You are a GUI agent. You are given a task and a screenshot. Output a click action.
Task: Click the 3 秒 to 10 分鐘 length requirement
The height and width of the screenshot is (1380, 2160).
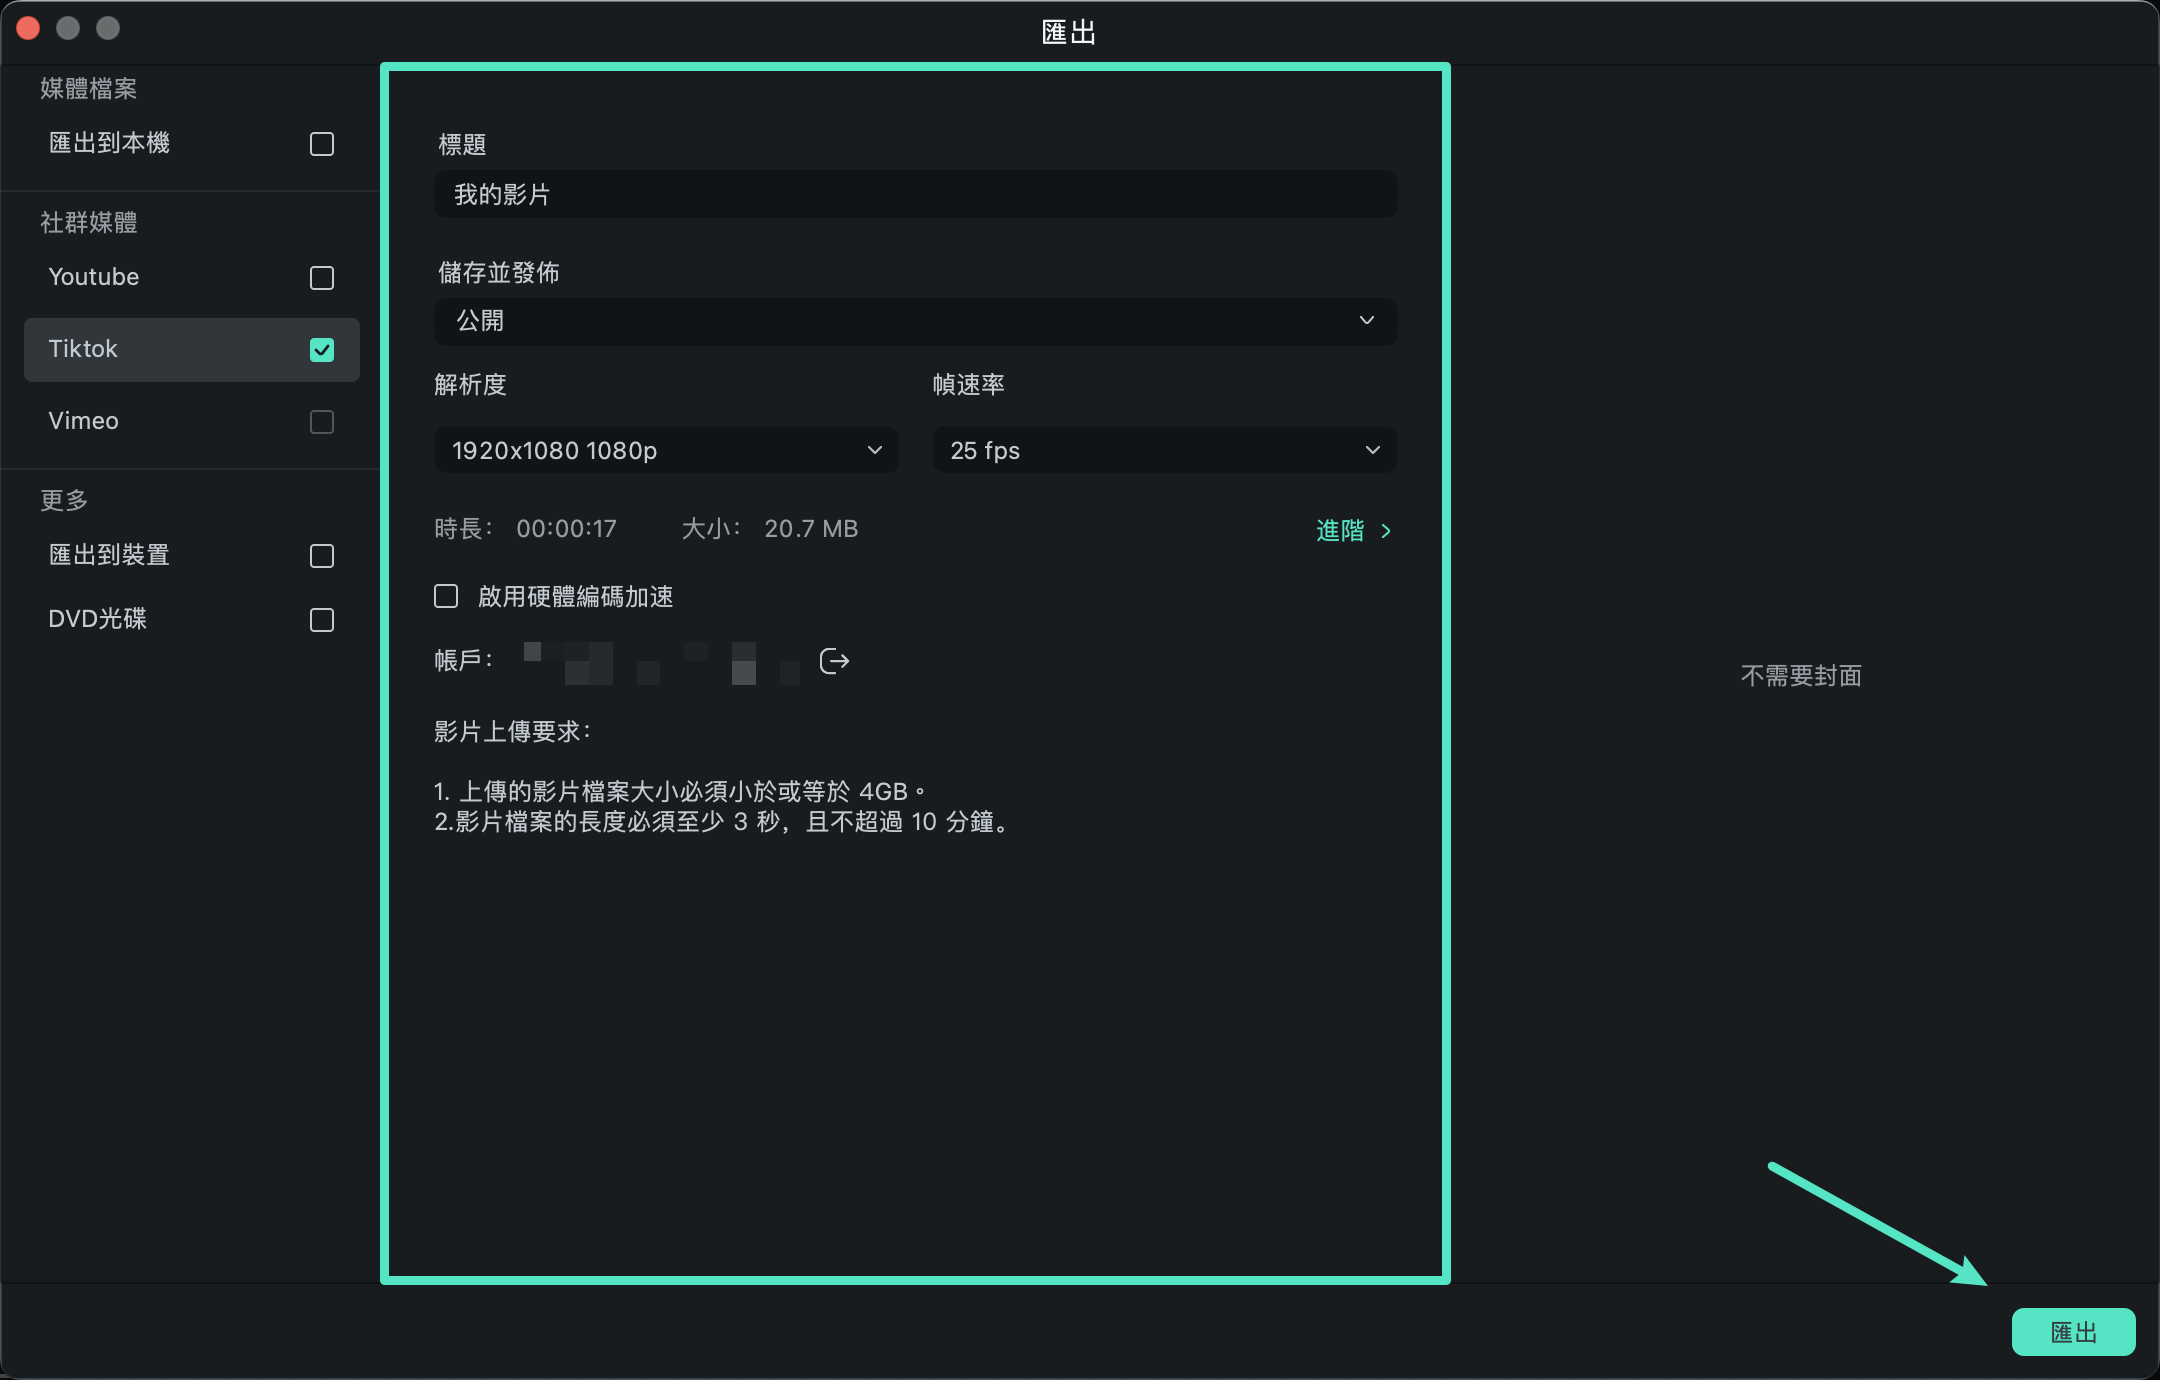coord(722,822)
